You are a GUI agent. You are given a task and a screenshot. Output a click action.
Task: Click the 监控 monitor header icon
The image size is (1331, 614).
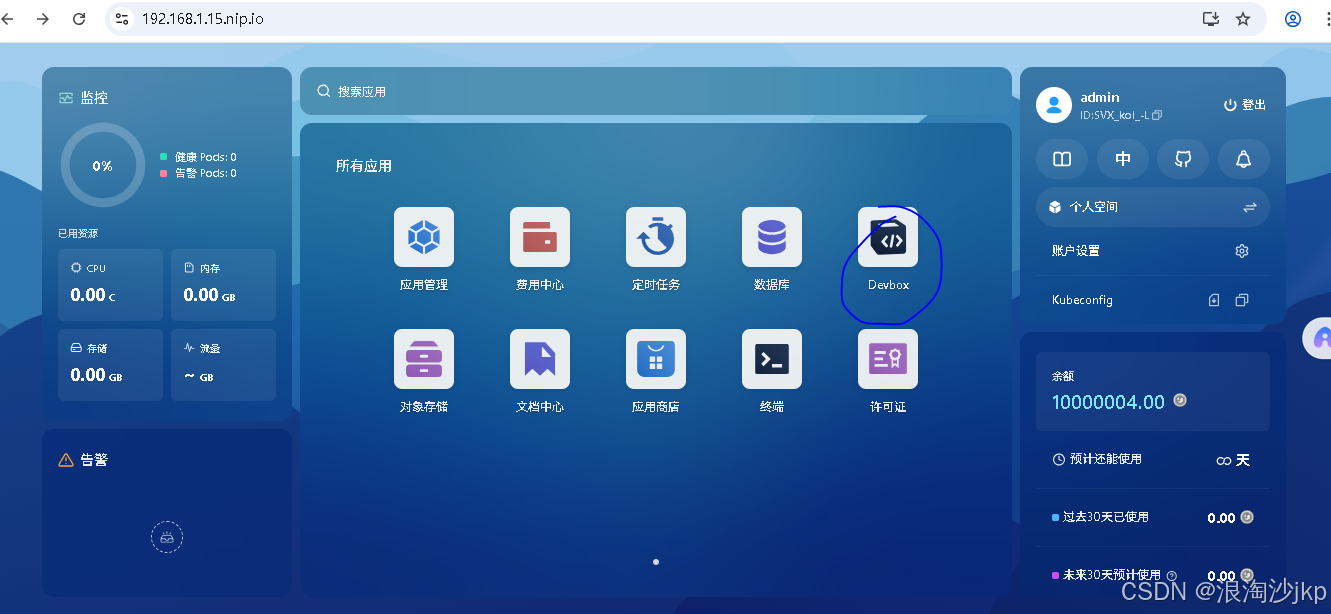coord(66,98)
